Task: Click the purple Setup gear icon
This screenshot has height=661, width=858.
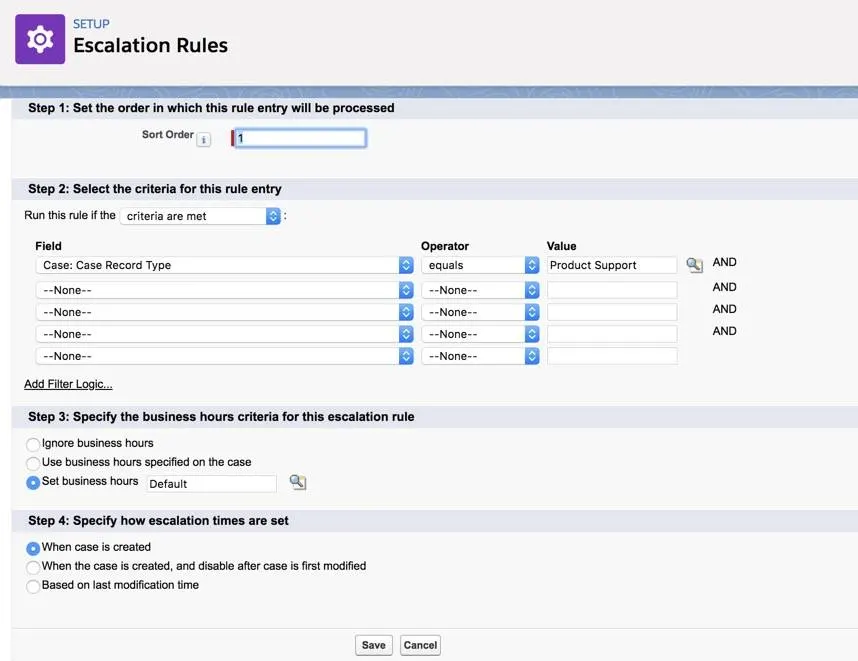Action: (40, 39)
